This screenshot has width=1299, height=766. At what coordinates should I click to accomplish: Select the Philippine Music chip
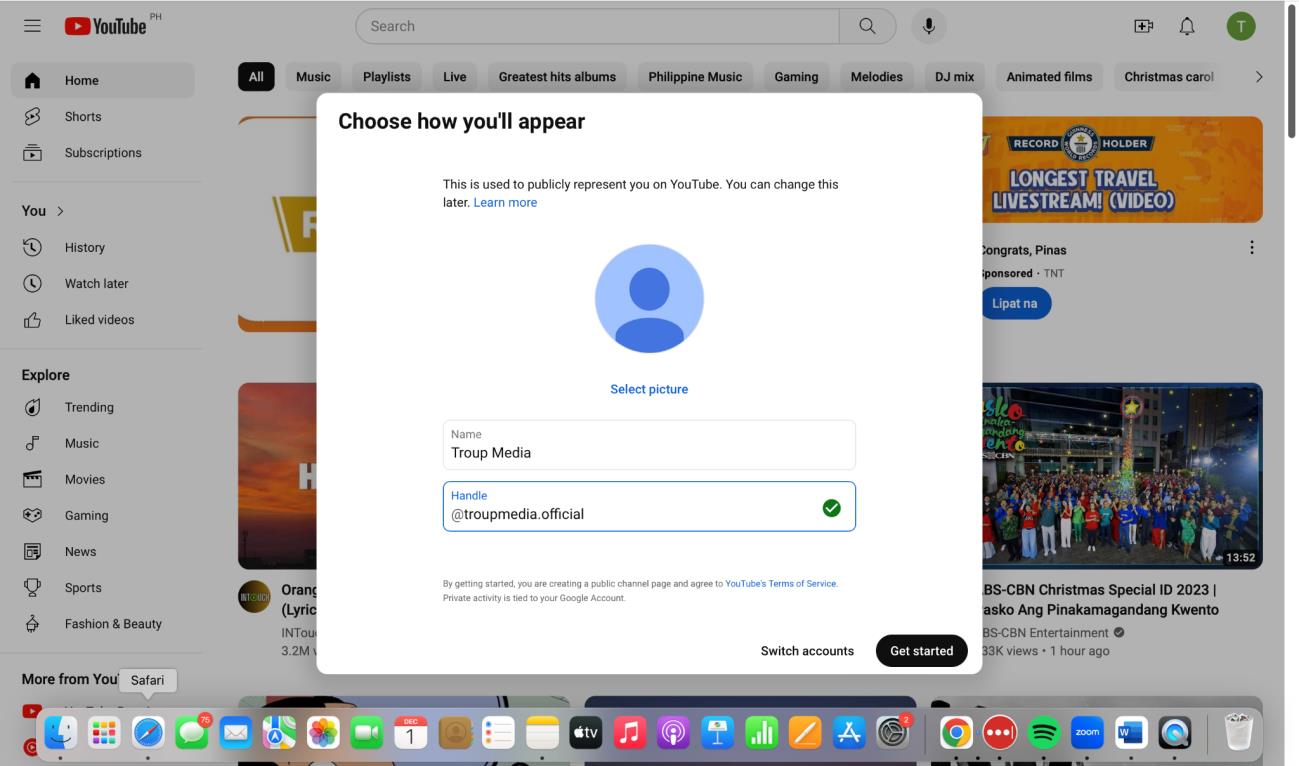[x=695, y=77]
